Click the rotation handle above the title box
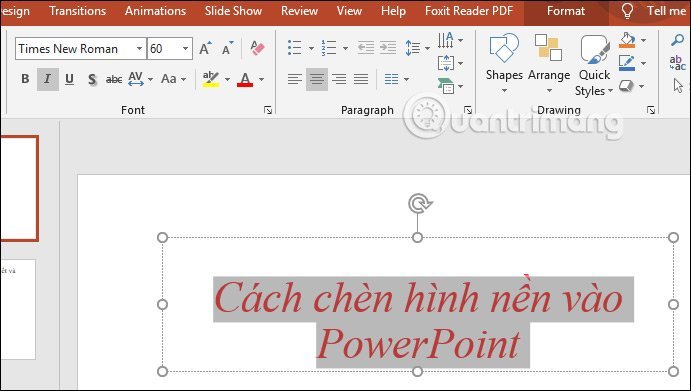This screenshot has height=391, width=691. point(420,204)
